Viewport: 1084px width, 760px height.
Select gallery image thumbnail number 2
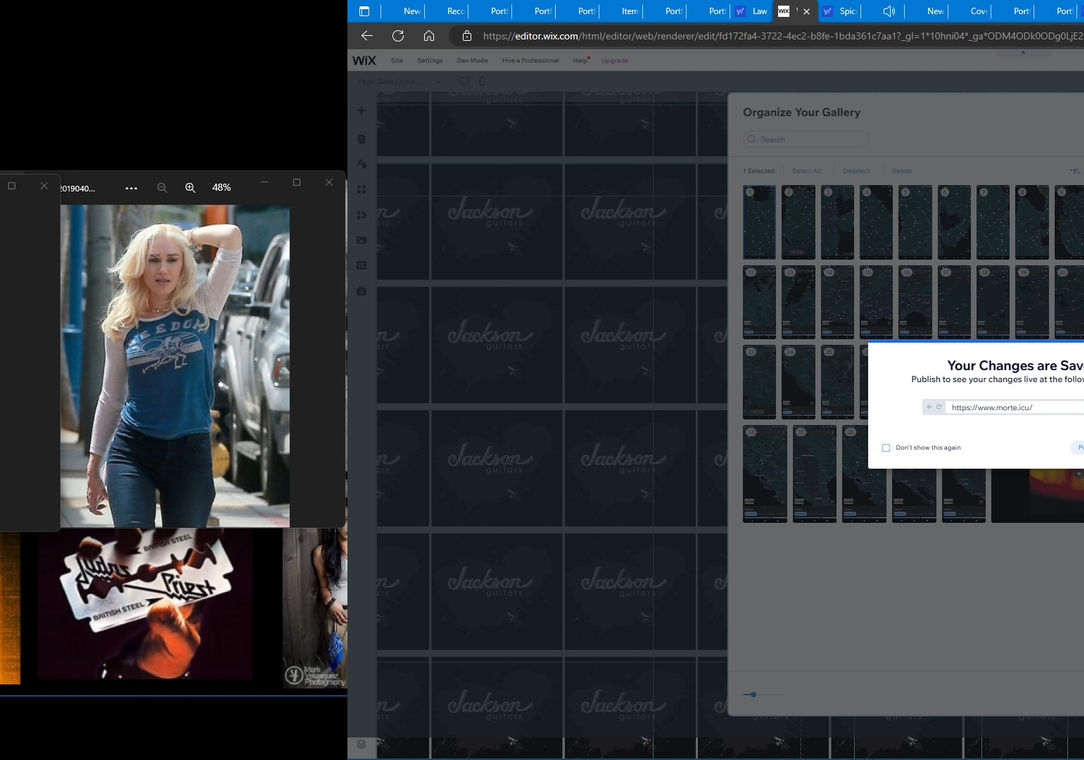coord(798,222)
